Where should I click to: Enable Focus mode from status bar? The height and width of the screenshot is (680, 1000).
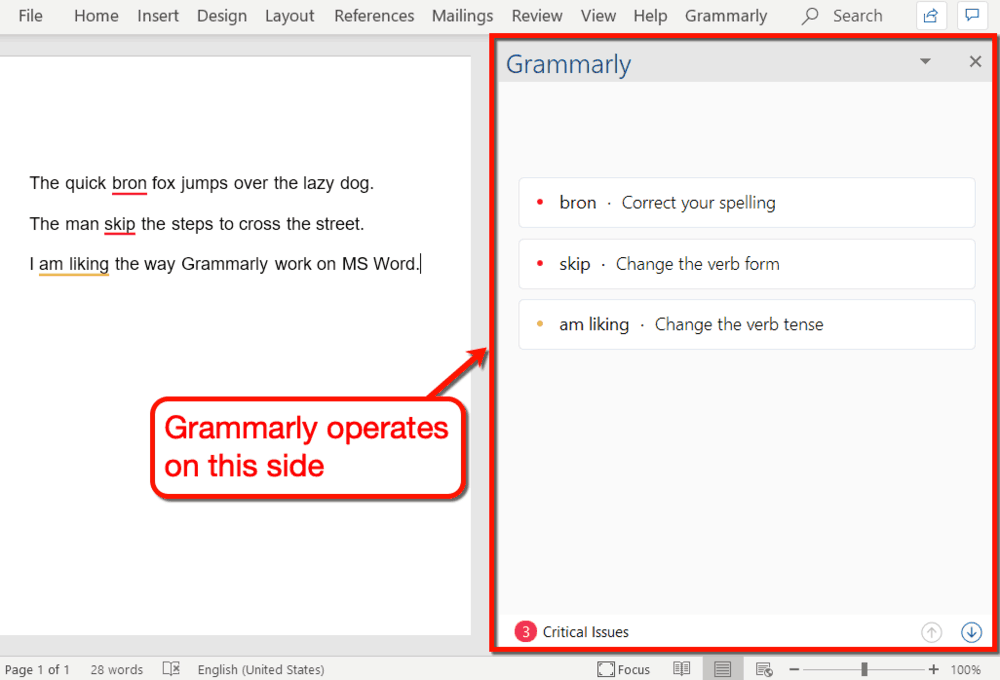(x=624, y=669)
